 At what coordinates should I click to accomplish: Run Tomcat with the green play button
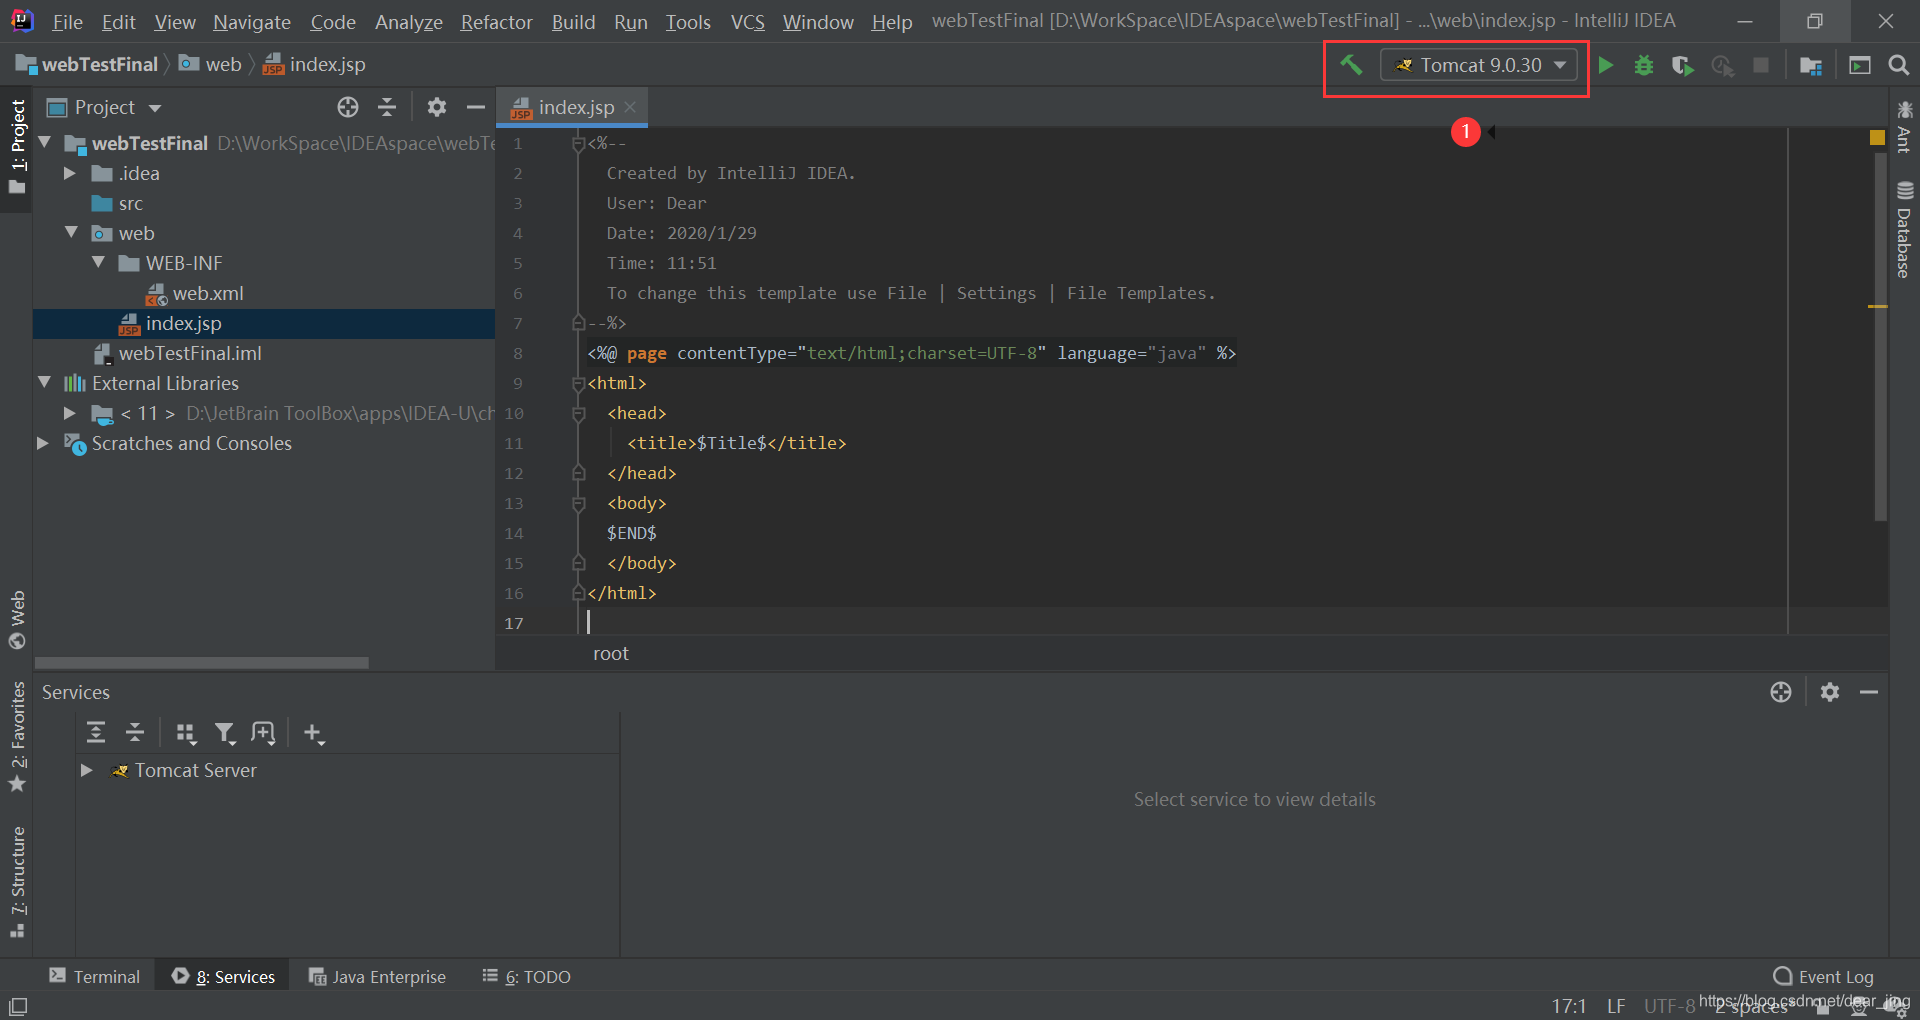(x=1606, y=65)
